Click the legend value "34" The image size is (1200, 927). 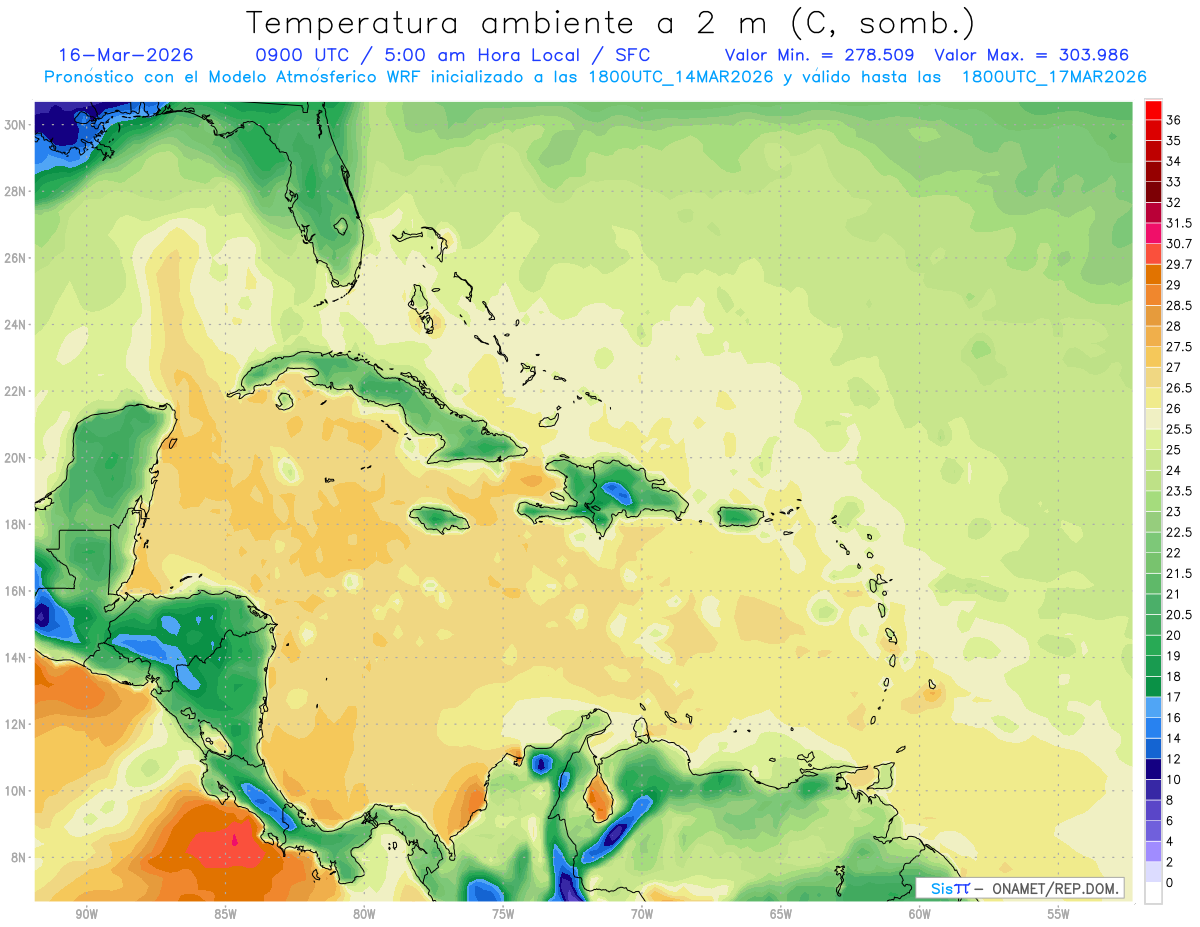(x=1174, y=161)
